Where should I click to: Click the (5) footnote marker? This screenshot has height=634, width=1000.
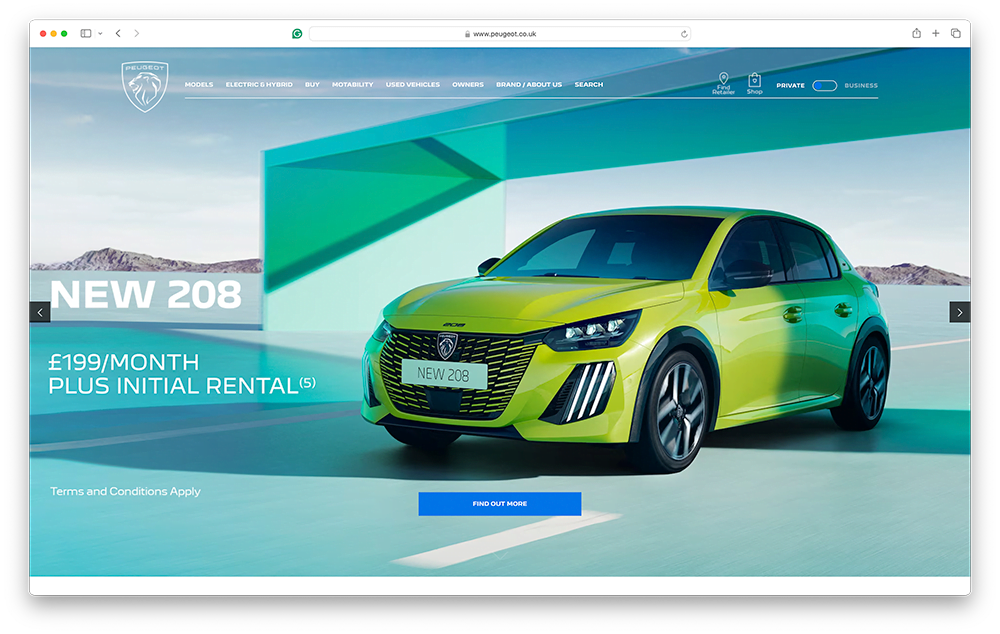[x=308, y=382]
